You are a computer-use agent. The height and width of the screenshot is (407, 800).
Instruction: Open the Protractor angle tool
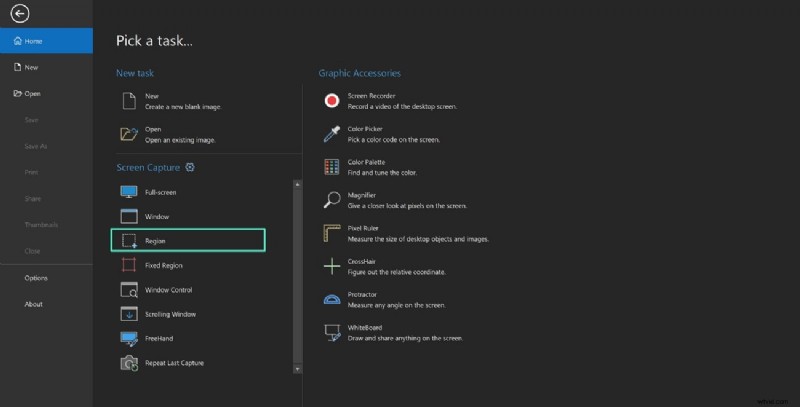pyautogui.click(x=332, y=299)
